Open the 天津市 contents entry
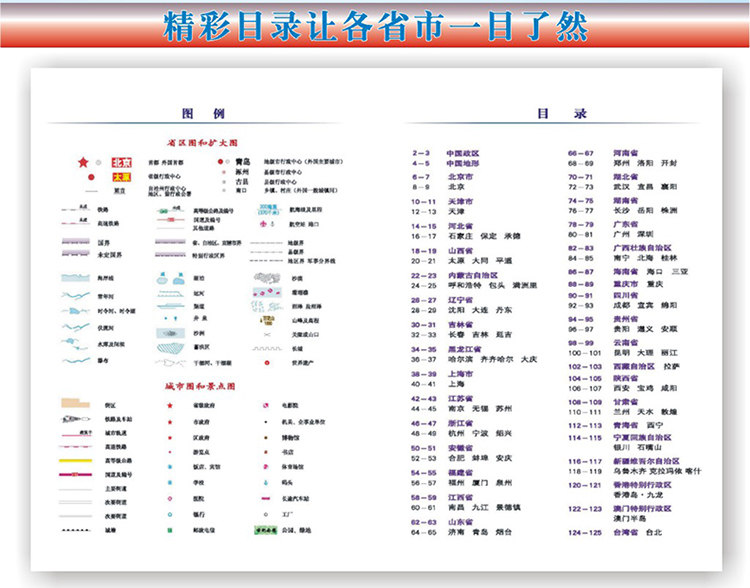 coord(460,201)
